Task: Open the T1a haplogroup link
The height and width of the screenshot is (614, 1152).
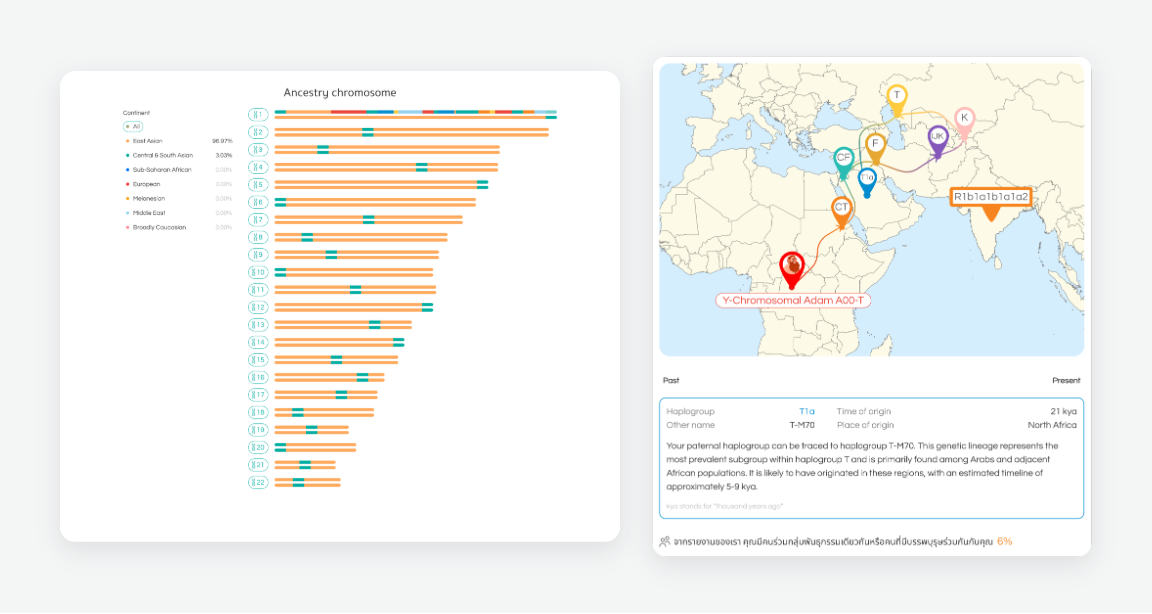Action: [807, 411]
